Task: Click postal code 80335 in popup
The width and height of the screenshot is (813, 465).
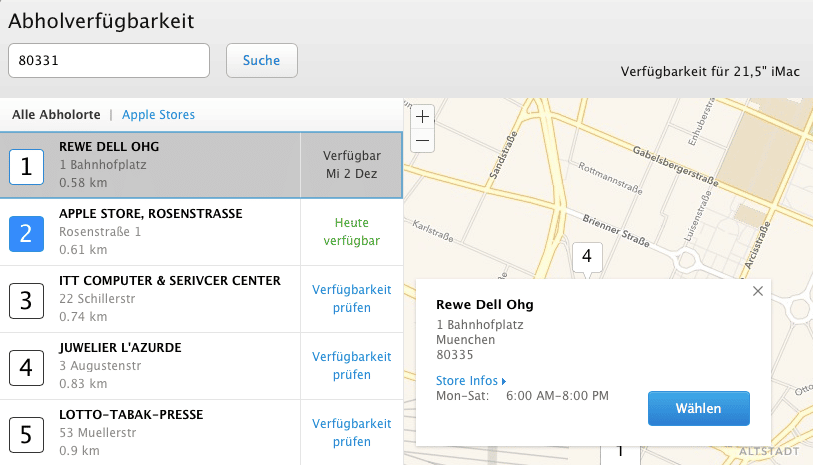Action: pos(454,355)
